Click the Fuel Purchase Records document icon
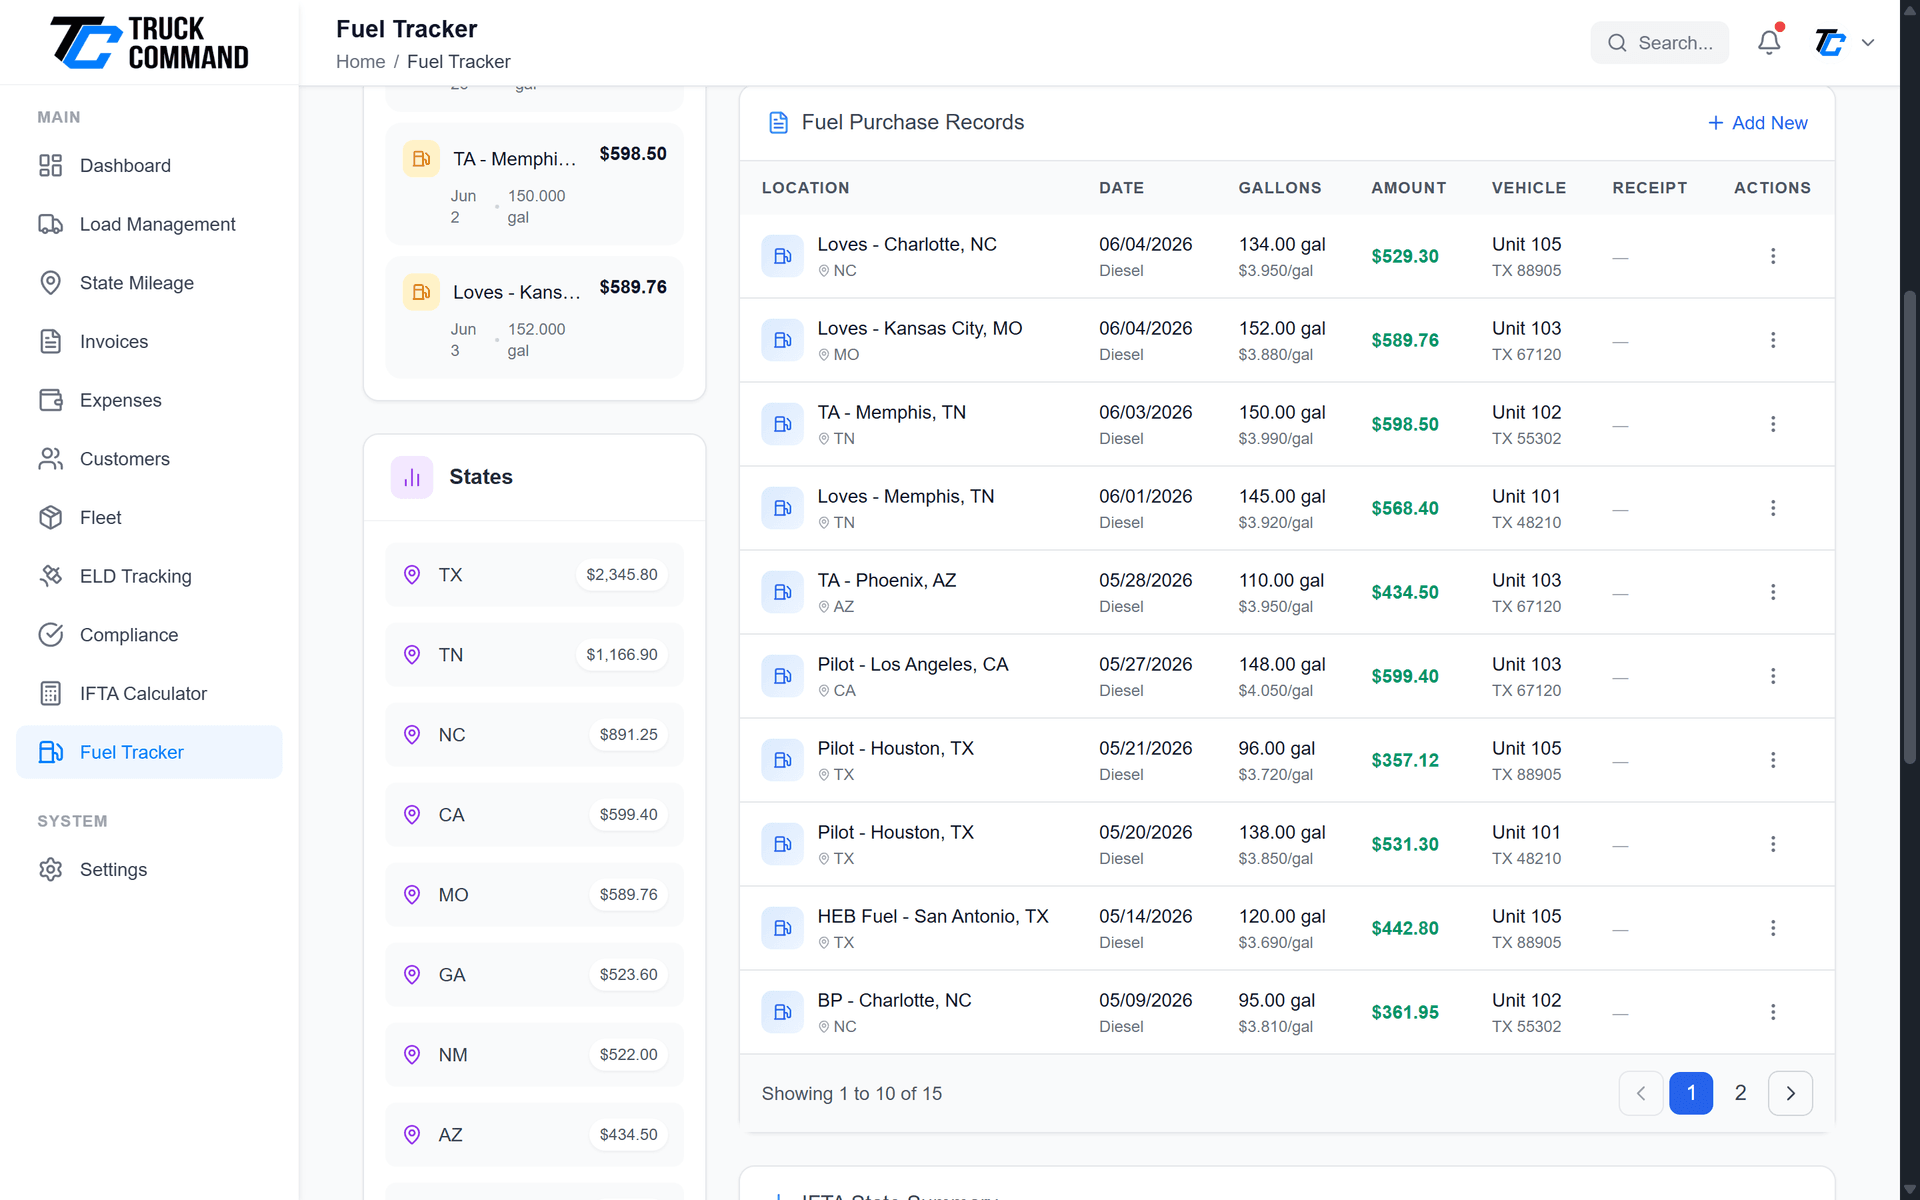This screenshot has height=1200, width=1920. pos(778,123)
